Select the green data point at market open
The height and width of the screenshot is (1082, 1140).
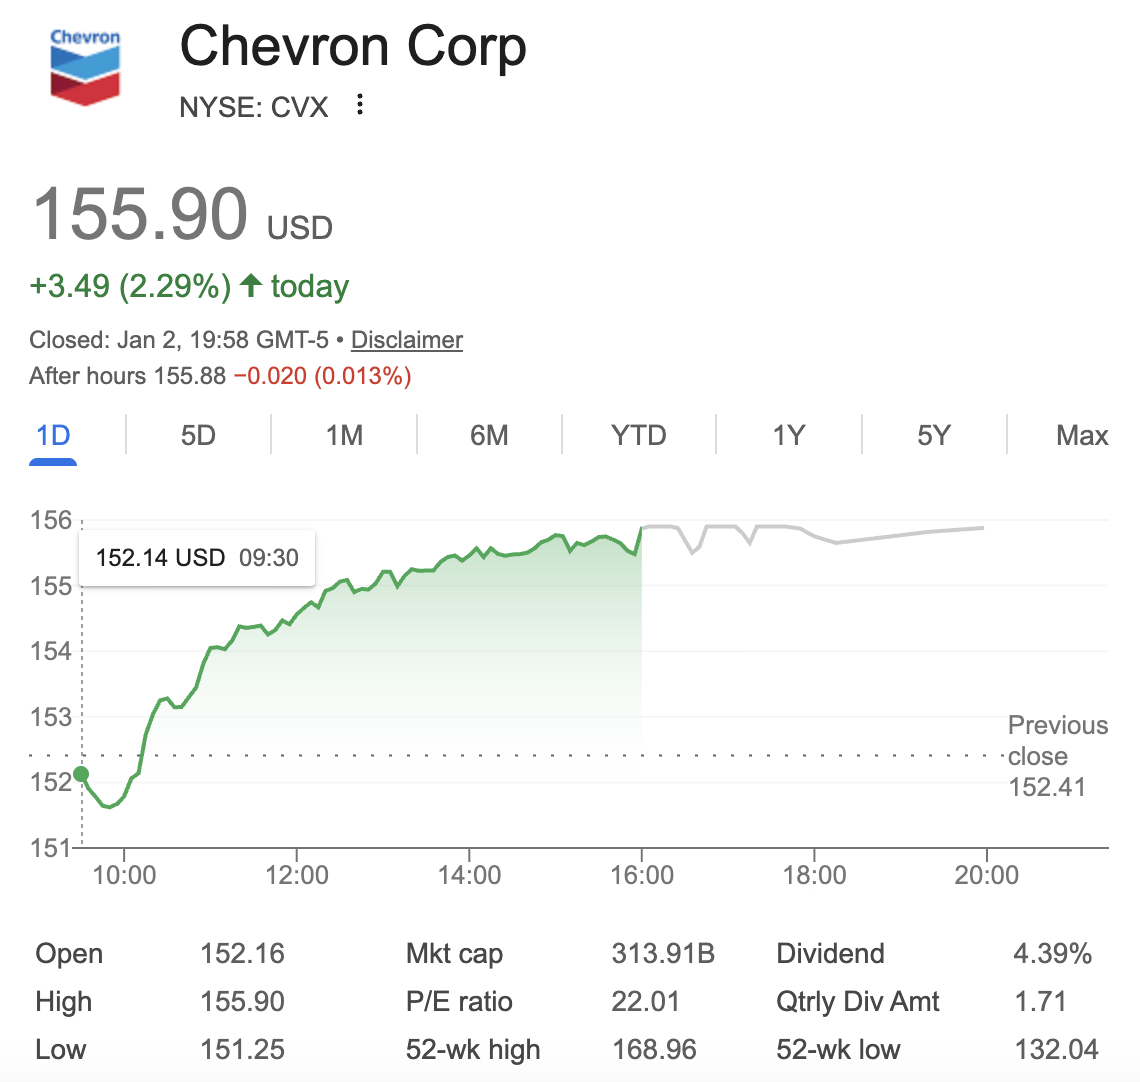tap(80, 773)
